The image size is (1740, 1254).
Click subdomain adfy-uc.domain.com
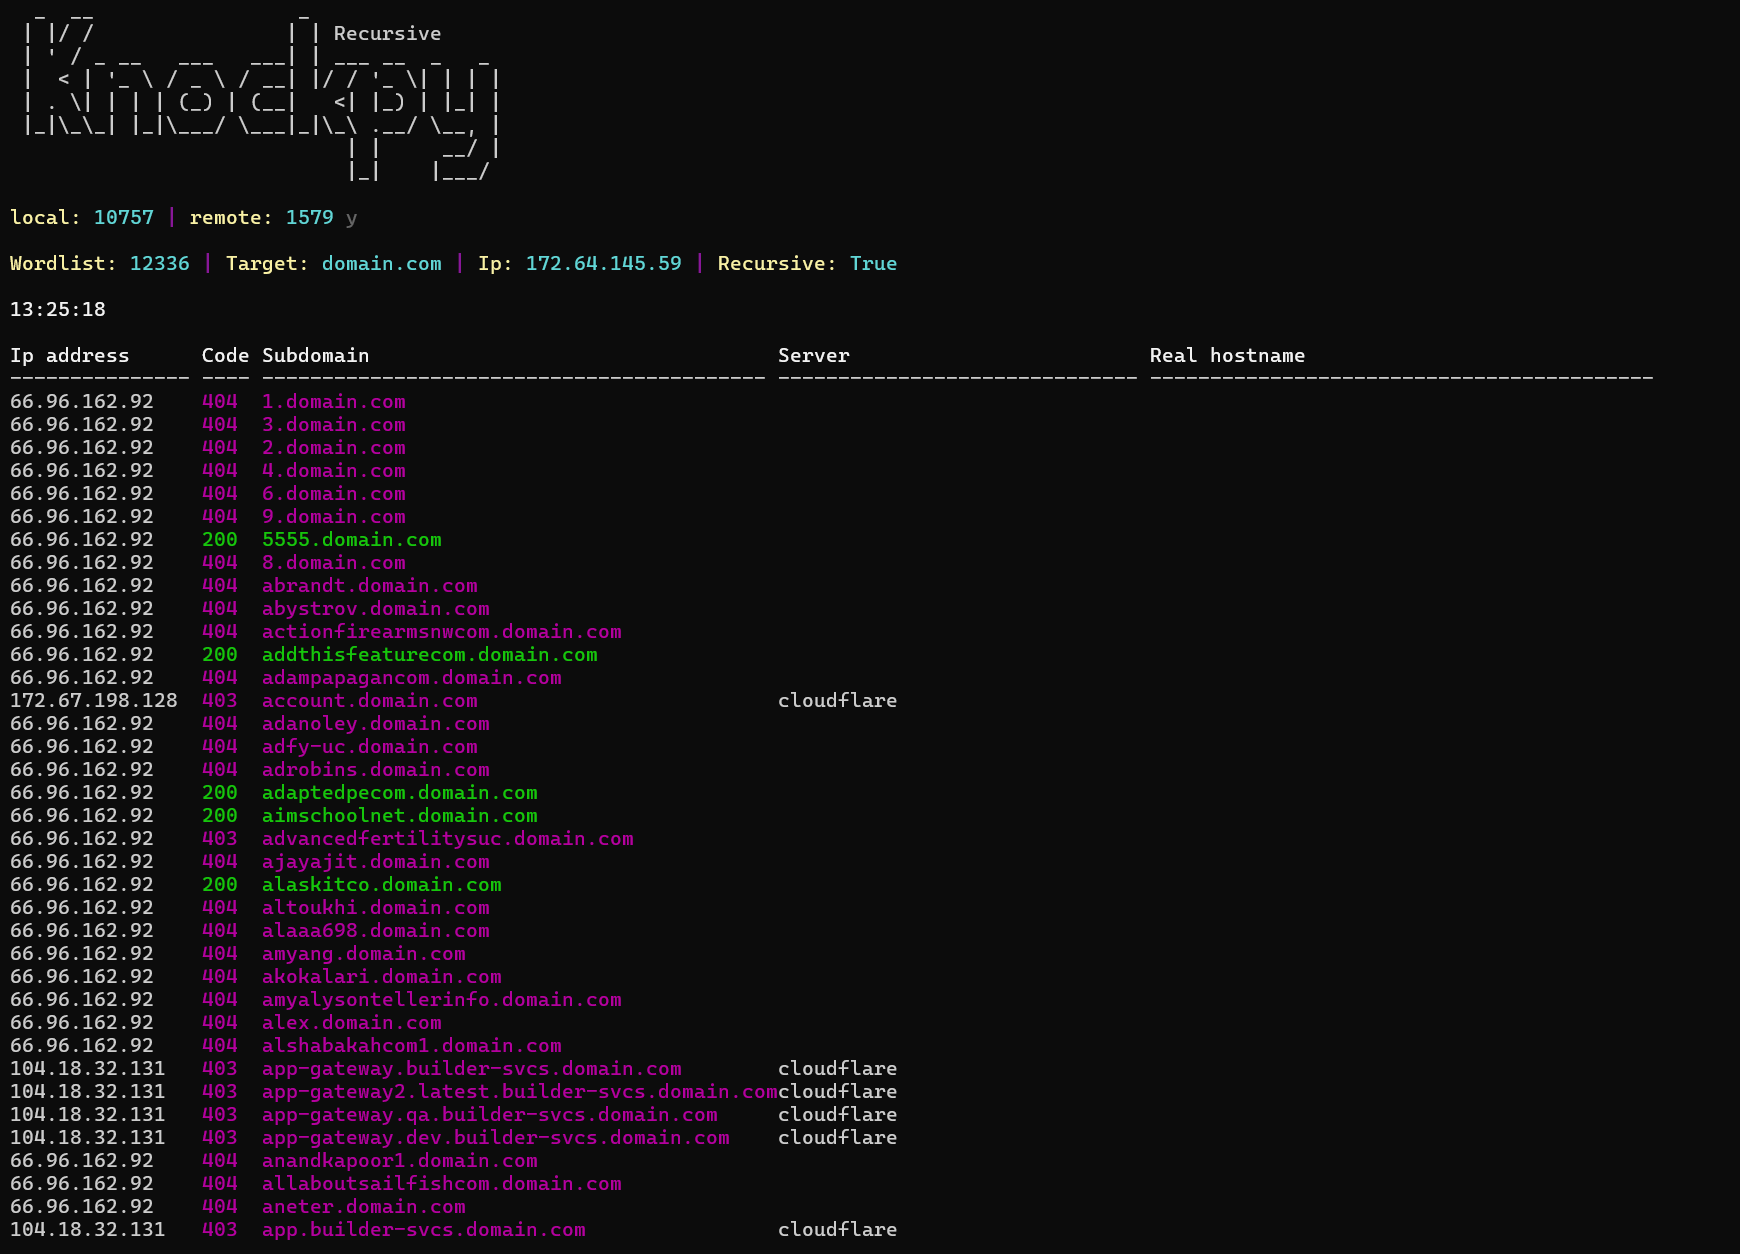point(370,746)
